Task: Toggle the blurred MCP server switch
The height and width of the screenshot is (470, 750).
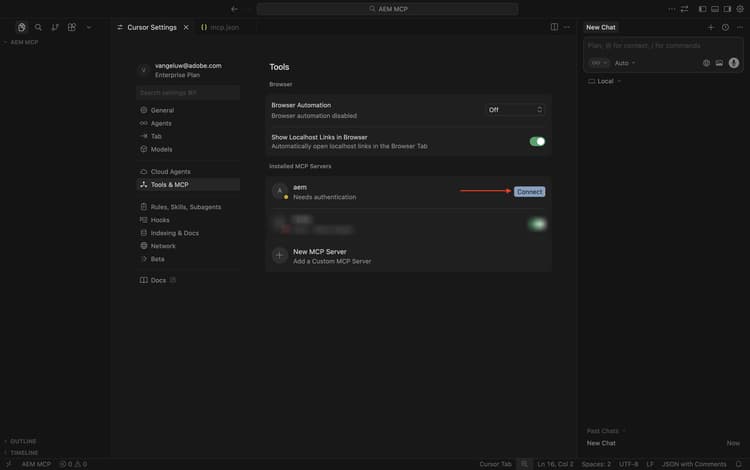Action: tap(537, 224)
